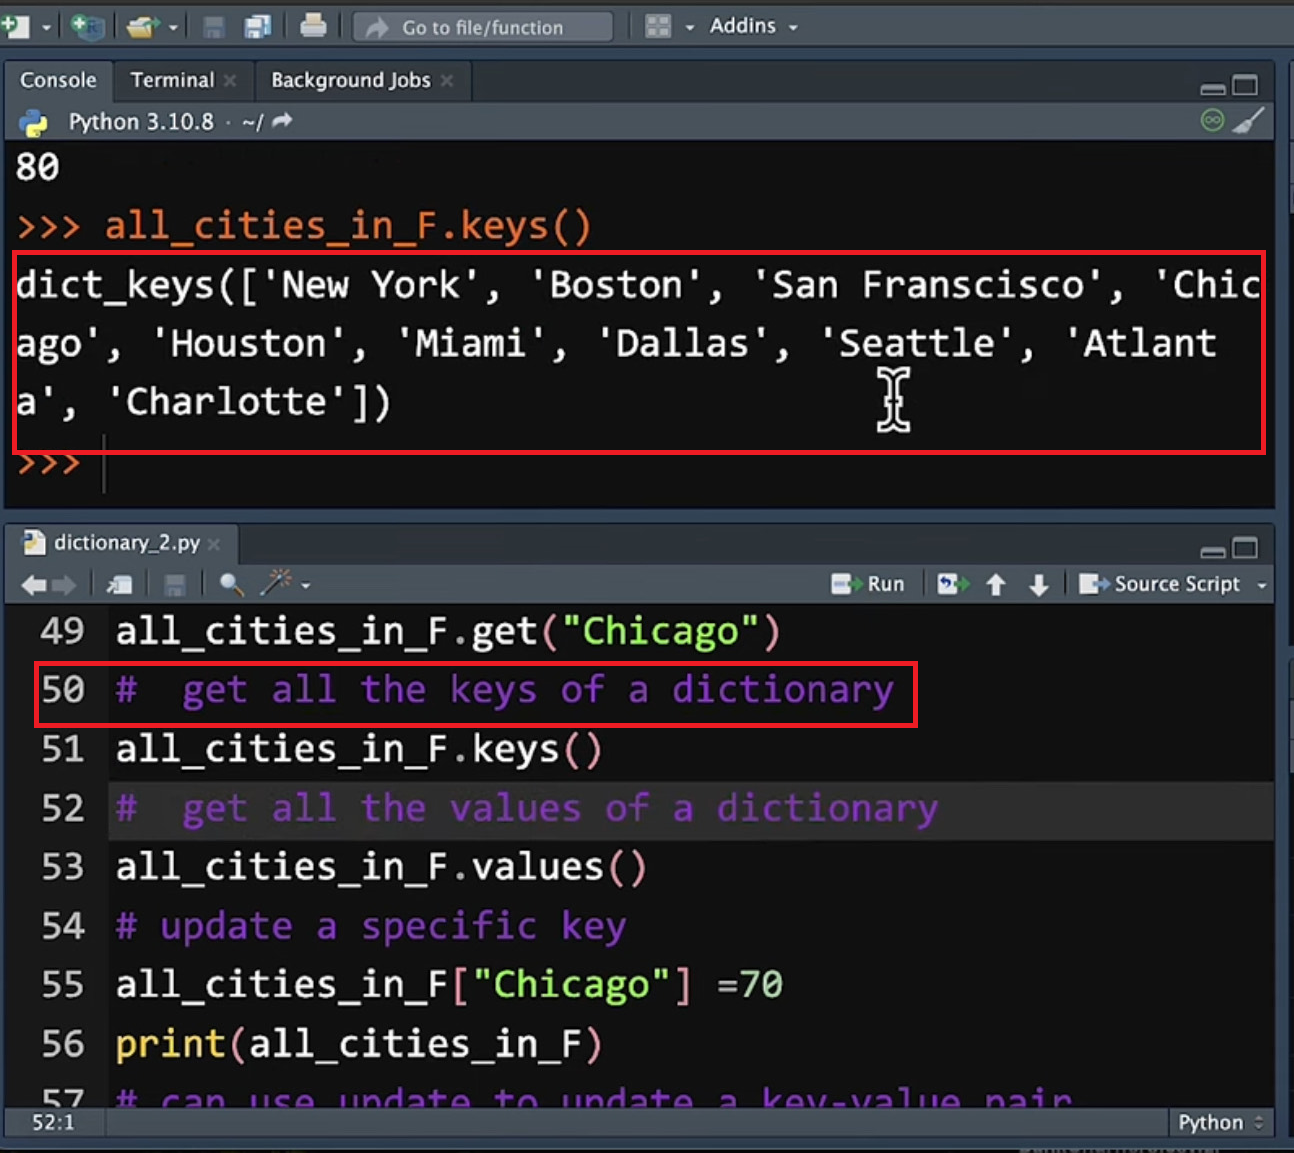The height and width of the screenshot is (1153, 1294).
Task: Run the current line with the Run button
Action: tap(868, 584)
